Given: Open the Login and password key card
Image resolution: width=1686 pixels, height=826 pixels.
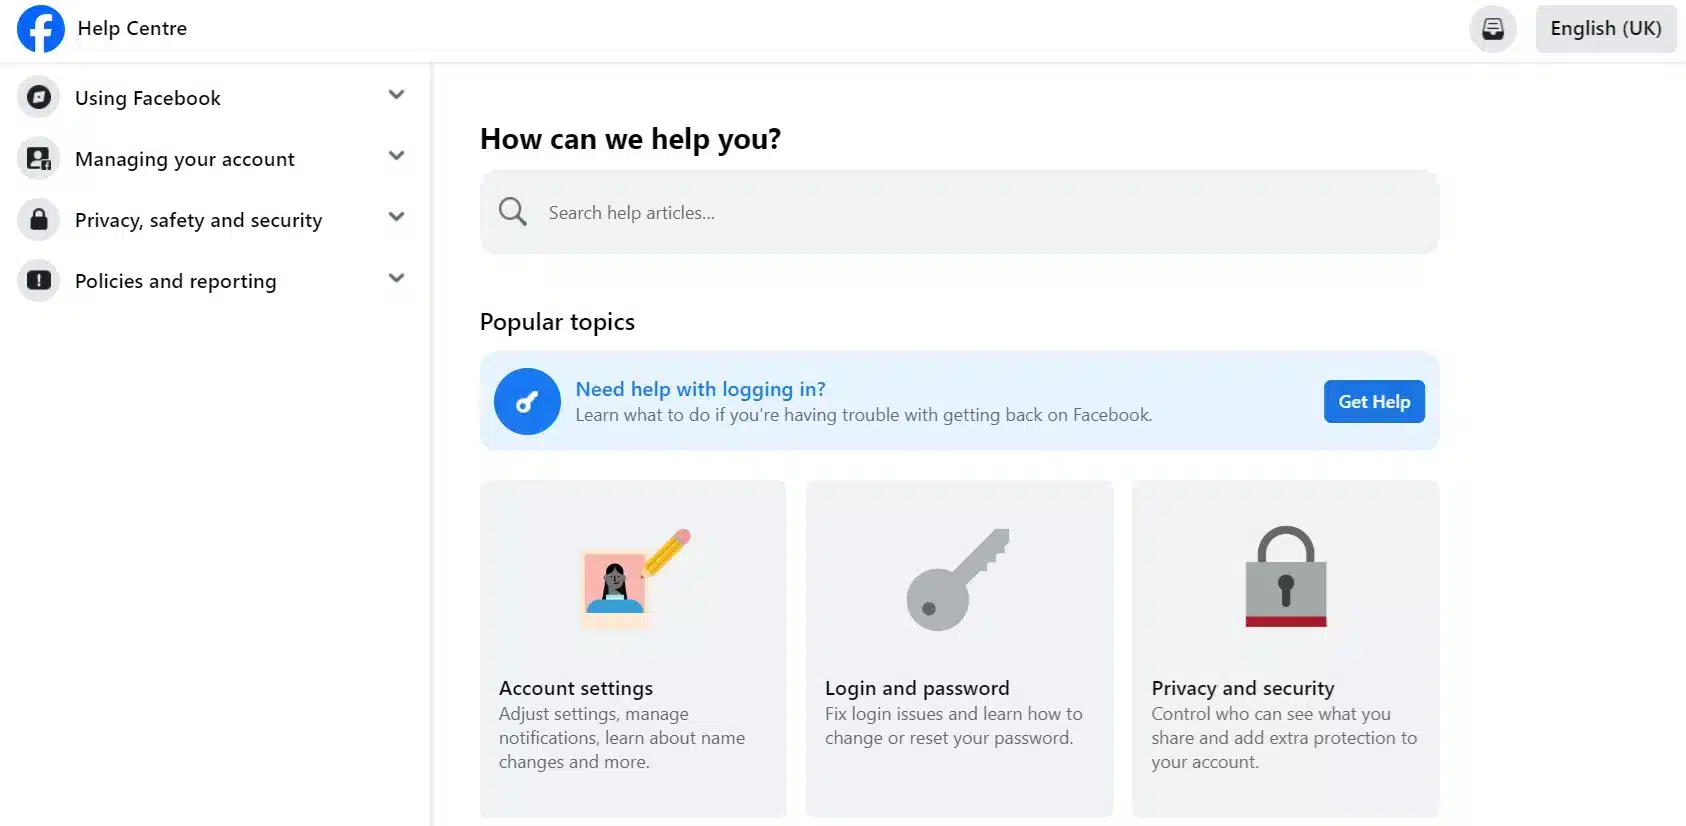Looking at the screenshot, I should point(959,648).
